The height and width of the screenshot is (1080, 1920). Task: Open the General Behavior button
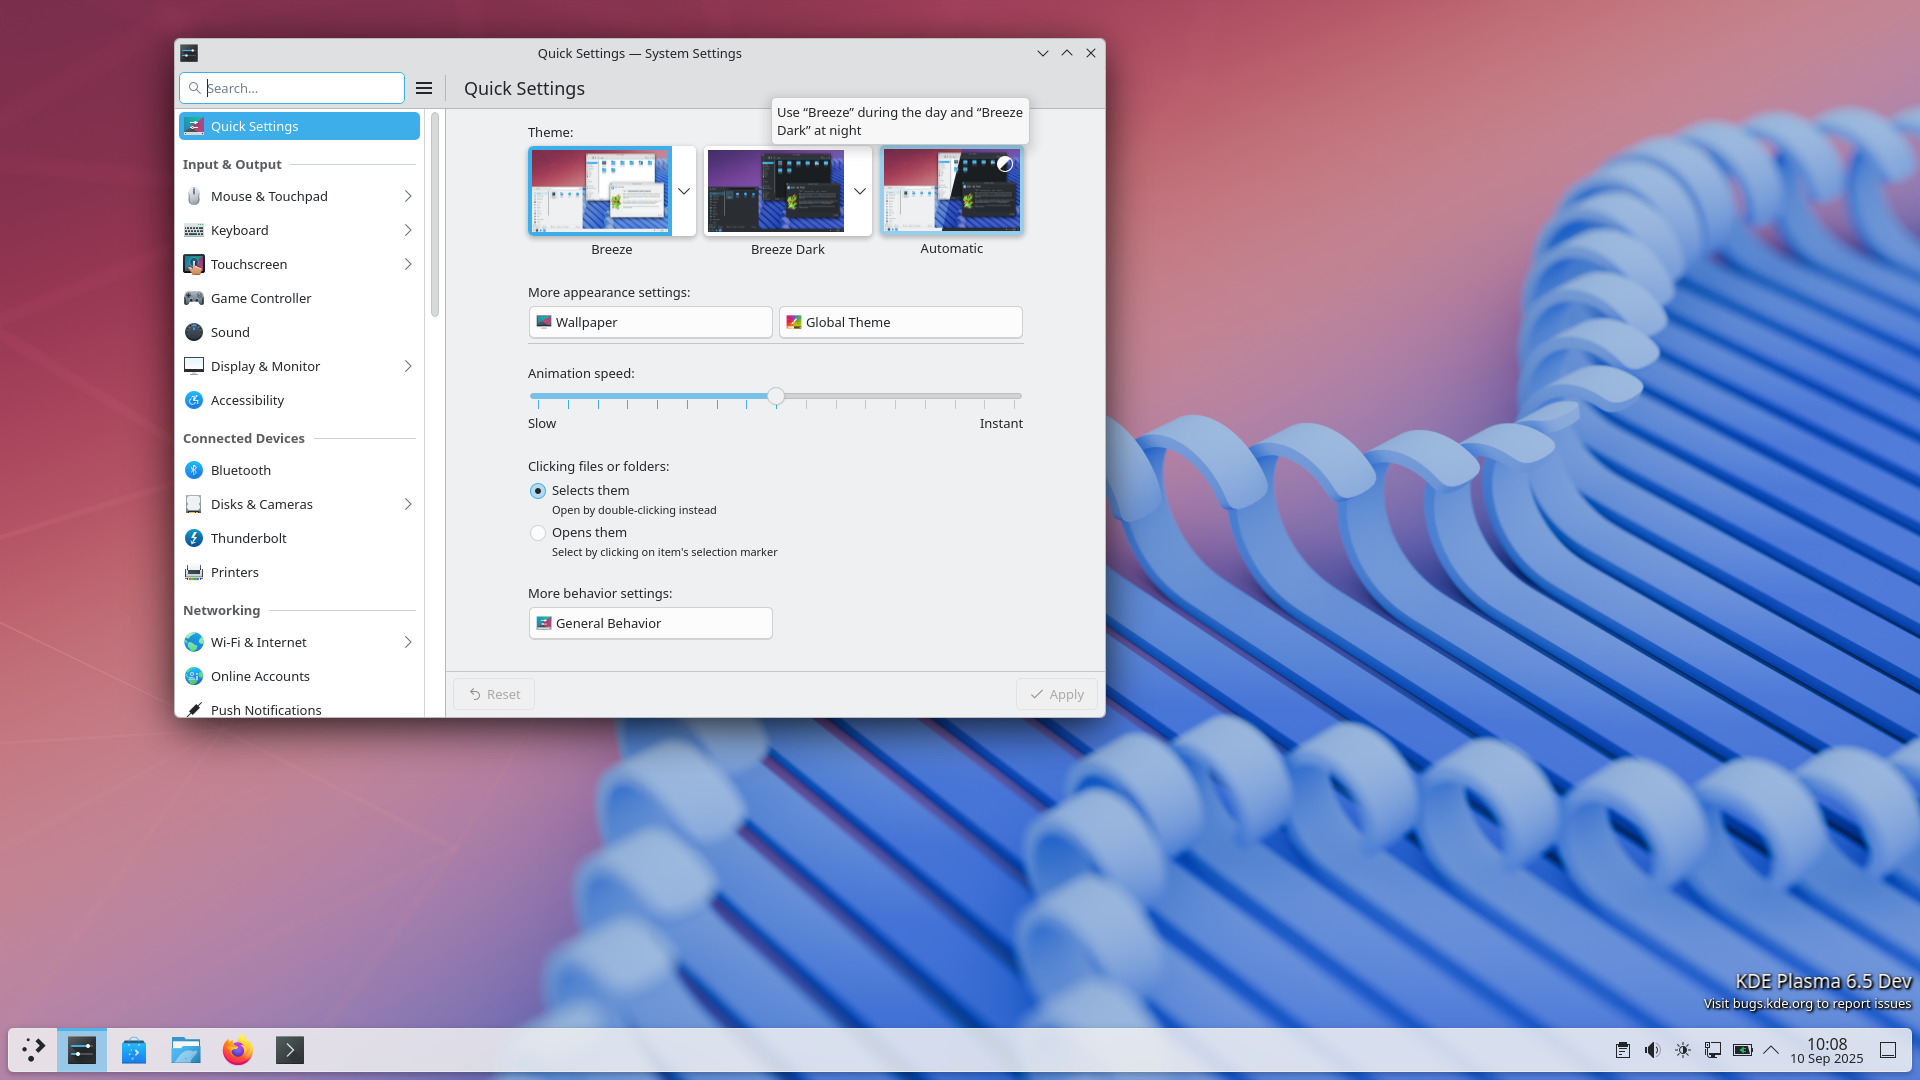pos(650,623)
